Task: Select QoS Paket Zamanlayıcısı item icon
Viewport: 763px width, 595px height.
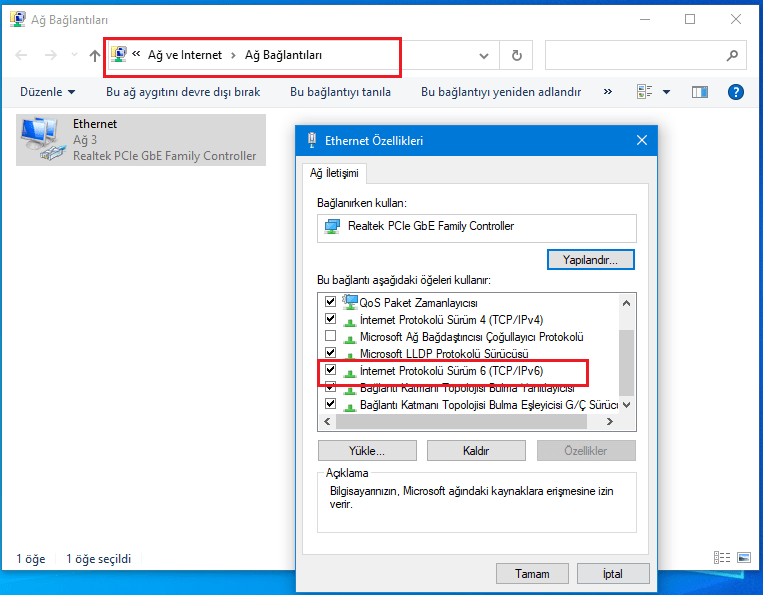Action: tap(349, 302)
